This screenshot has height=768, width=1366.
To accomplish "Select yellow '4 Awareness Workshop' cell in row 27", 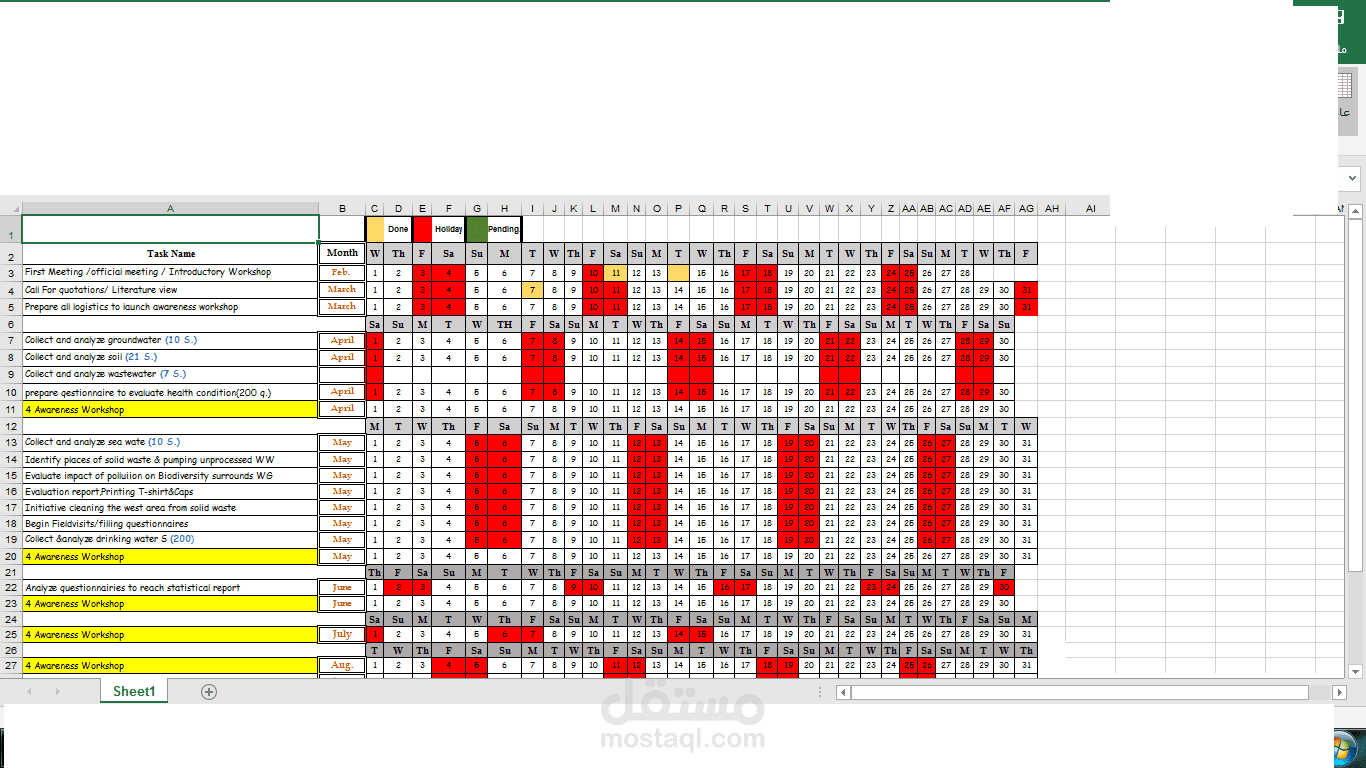I will click(x=170, y=665).
